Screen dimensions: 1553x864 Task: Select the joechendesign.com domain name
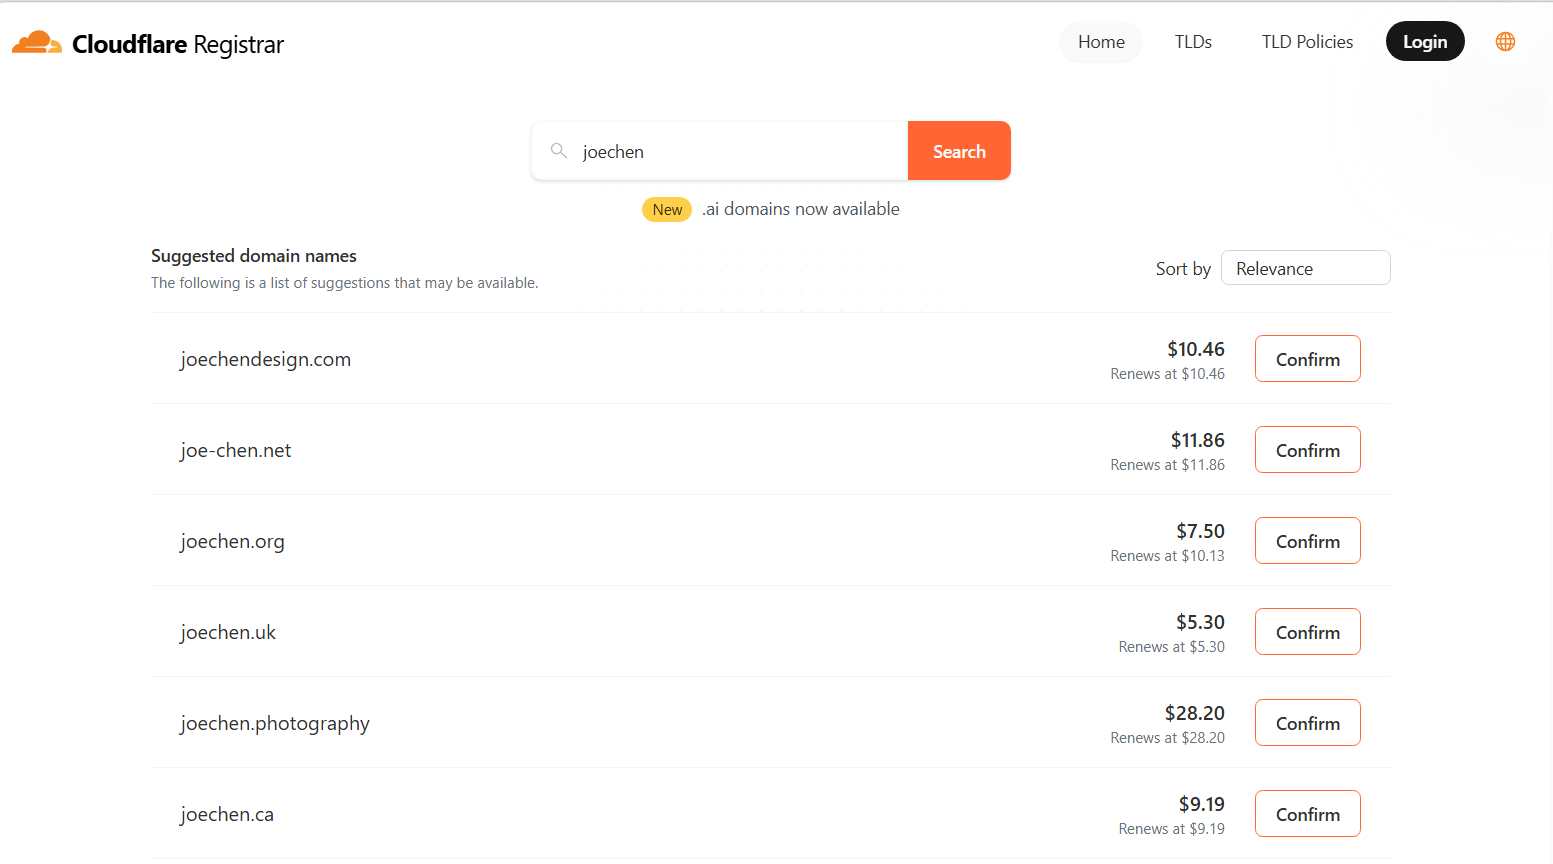pyautogui.click(x=266, y=359)
